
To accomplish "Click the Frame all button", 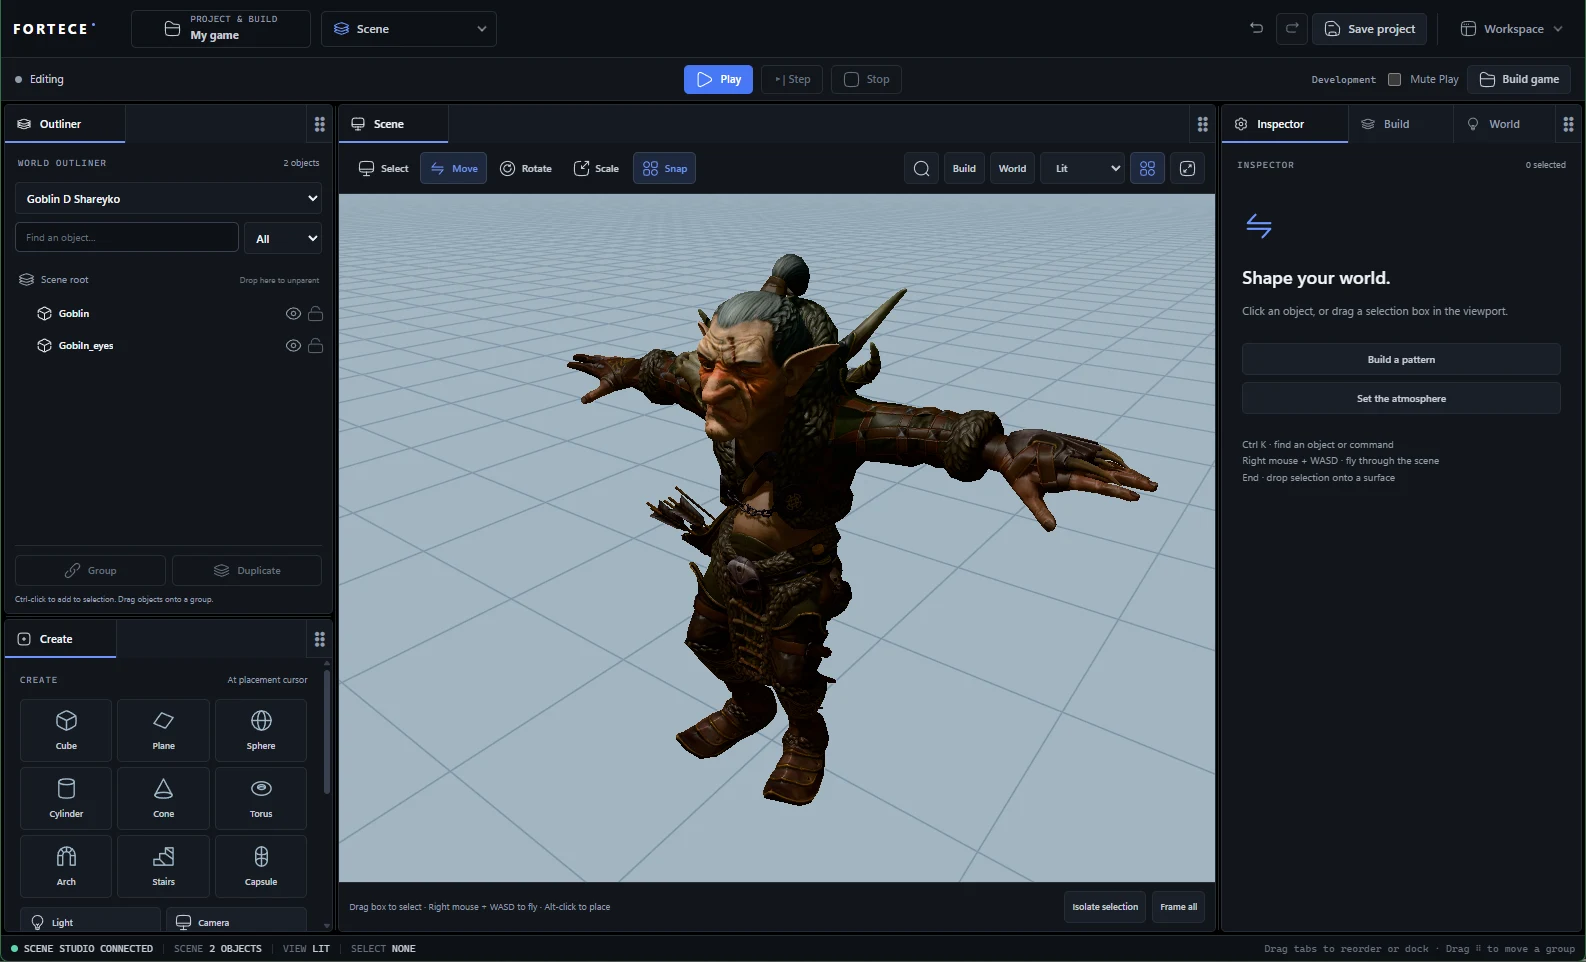I will (x=1178, y=907).
